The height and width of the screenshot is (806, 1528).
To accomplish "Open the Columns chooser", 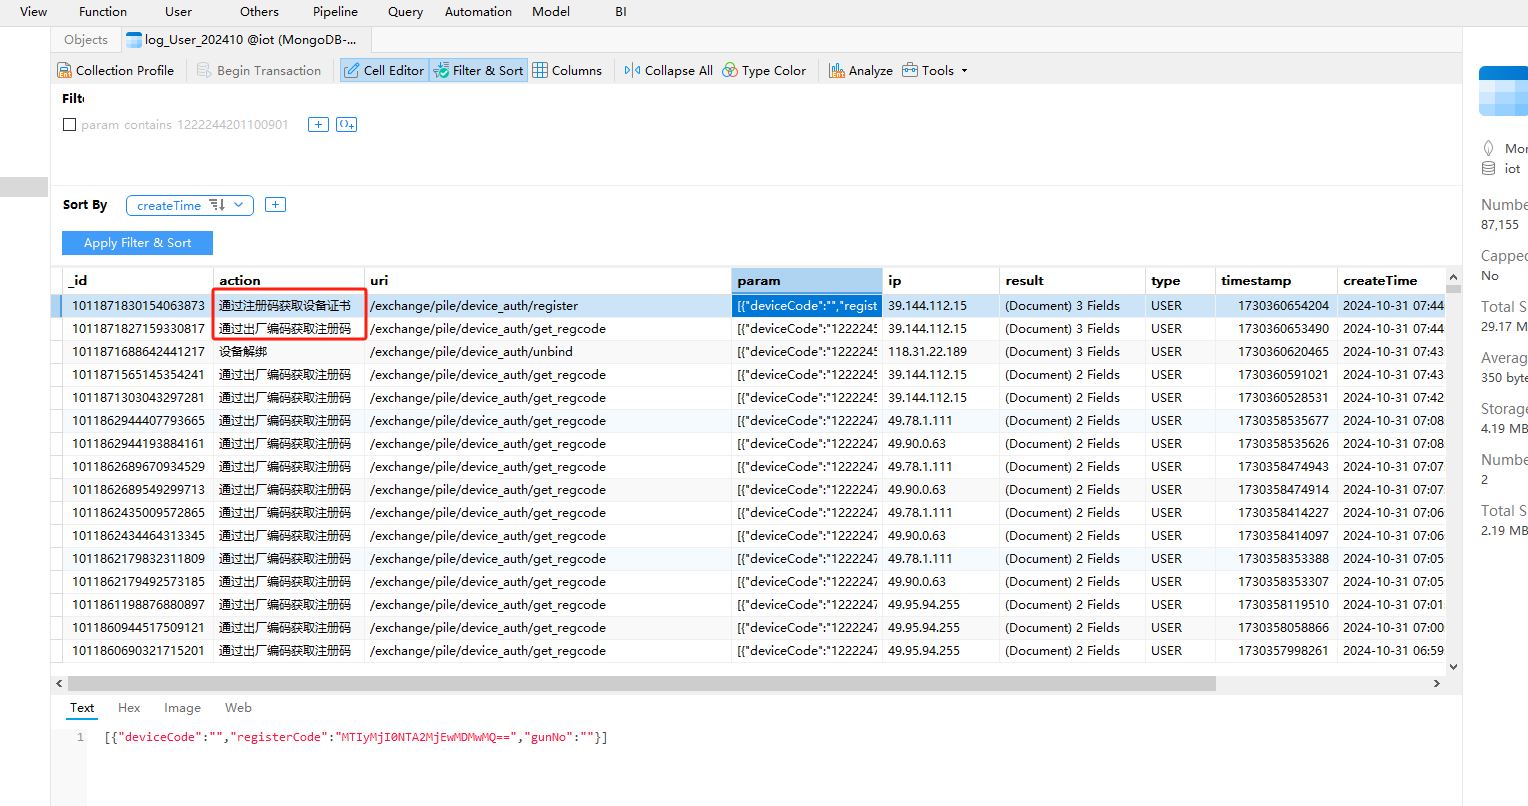I will 567,70.
